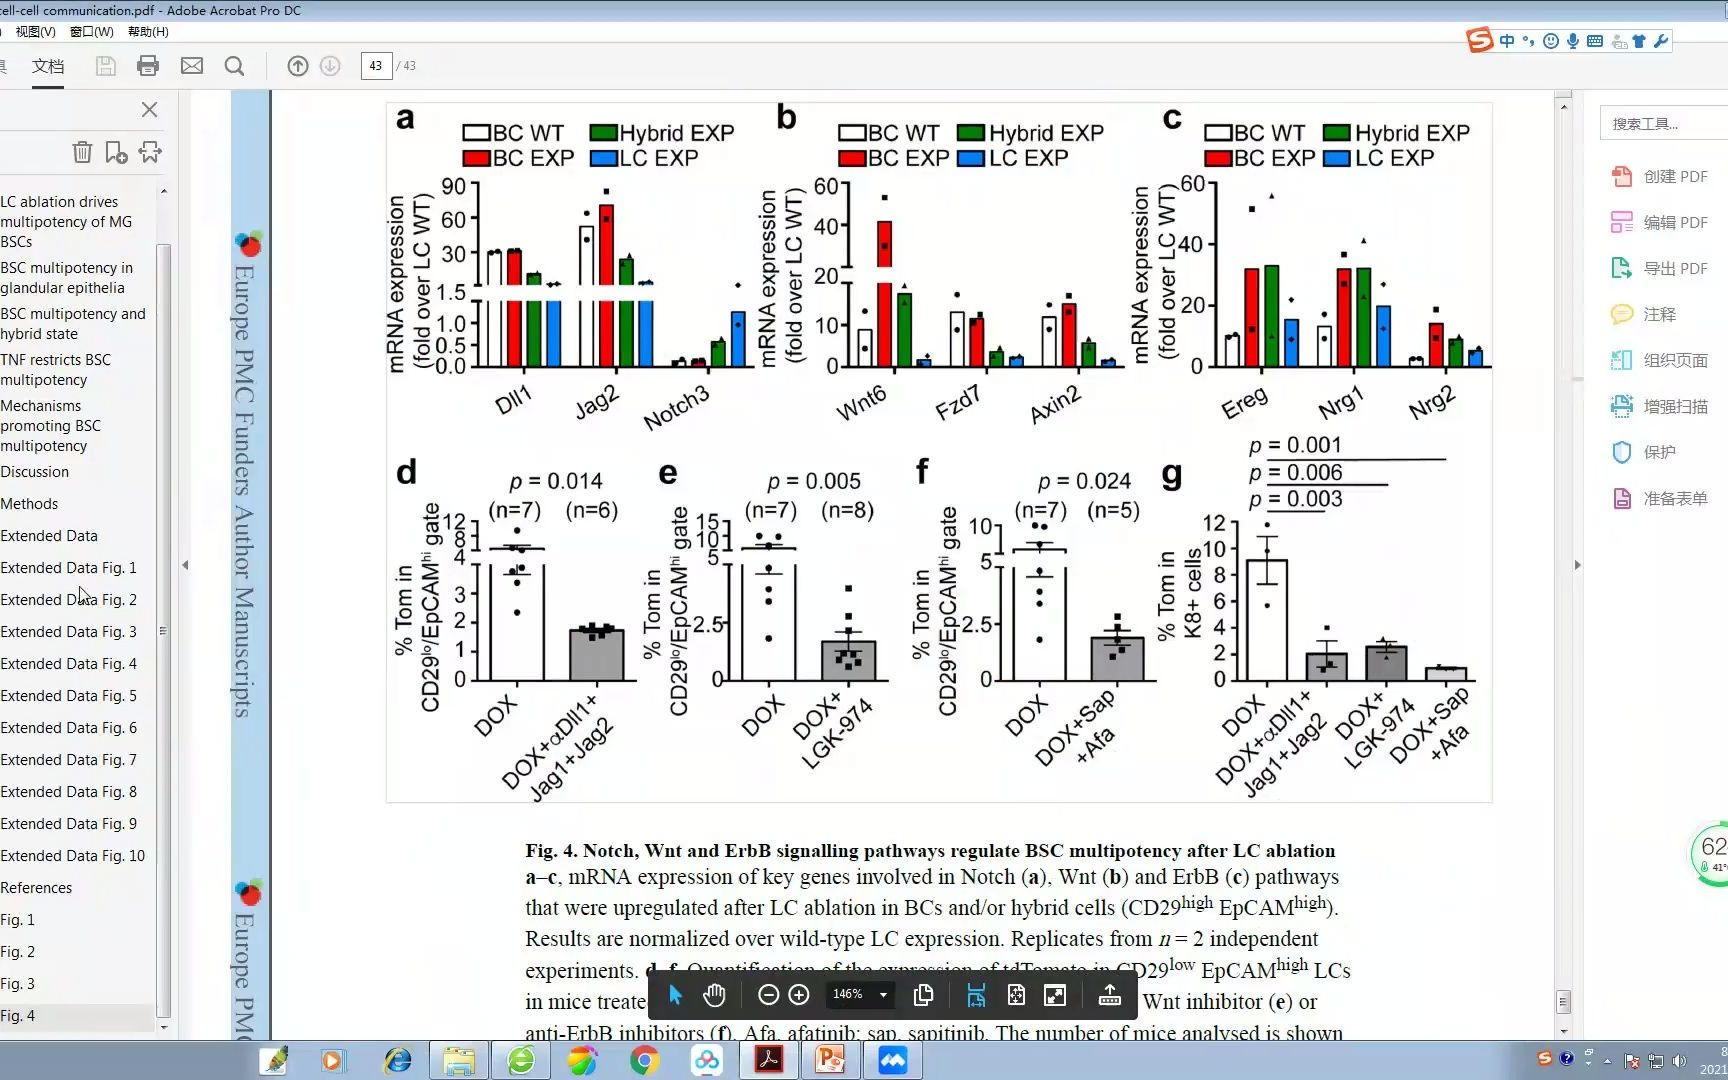Click Sogou input method S icon
Image resolution: width=1728 pixels, height=1080 pixels.
coord(1479,40)
